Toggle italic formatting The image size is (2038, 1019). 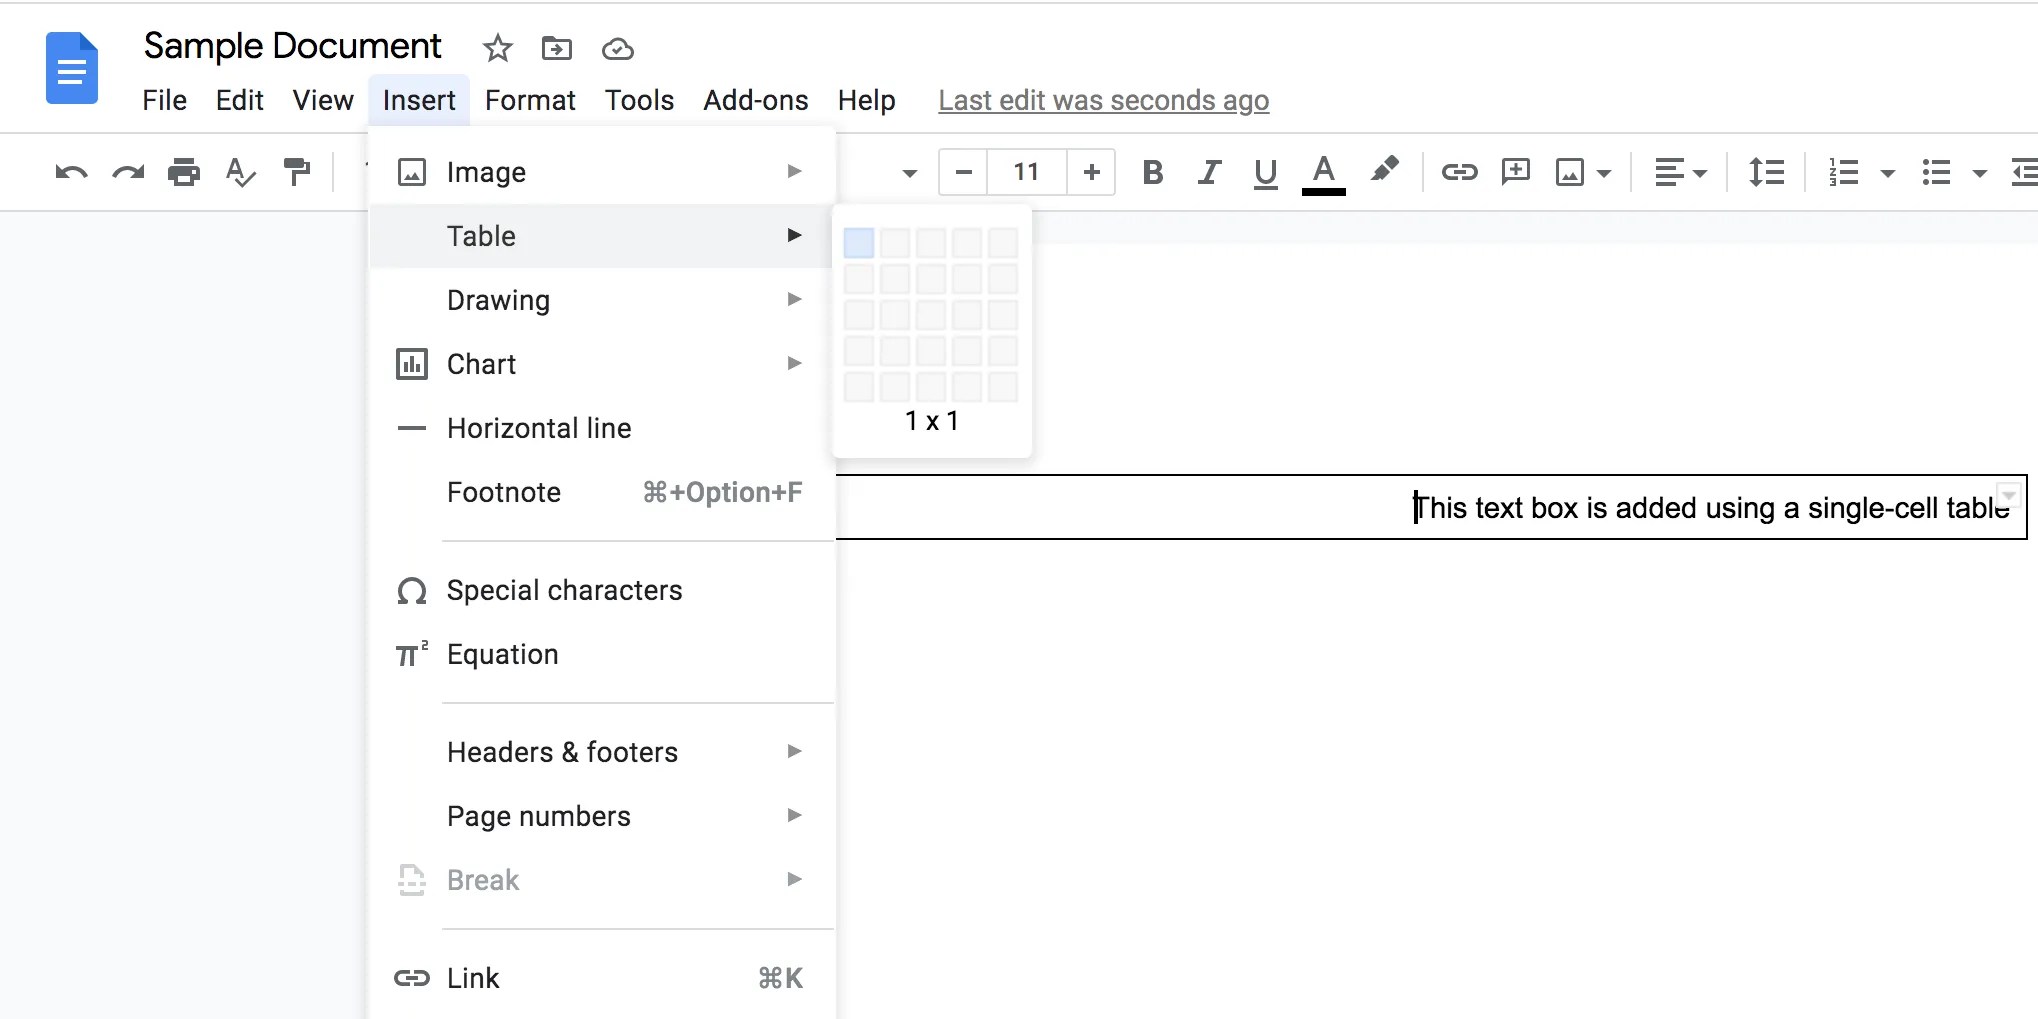coord(1208,172)
